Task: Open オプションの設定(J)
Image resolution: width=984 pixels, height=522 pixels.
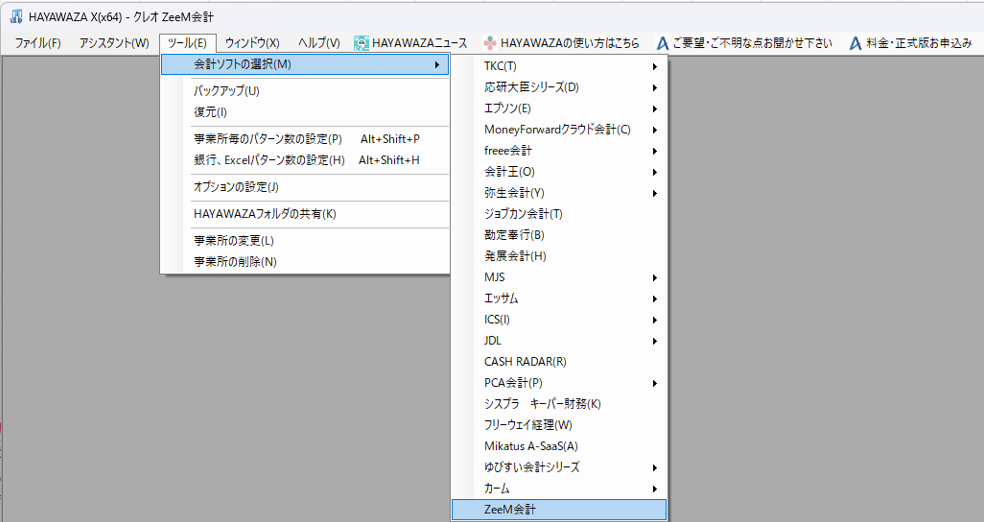Action: click(x=305, y=187)
